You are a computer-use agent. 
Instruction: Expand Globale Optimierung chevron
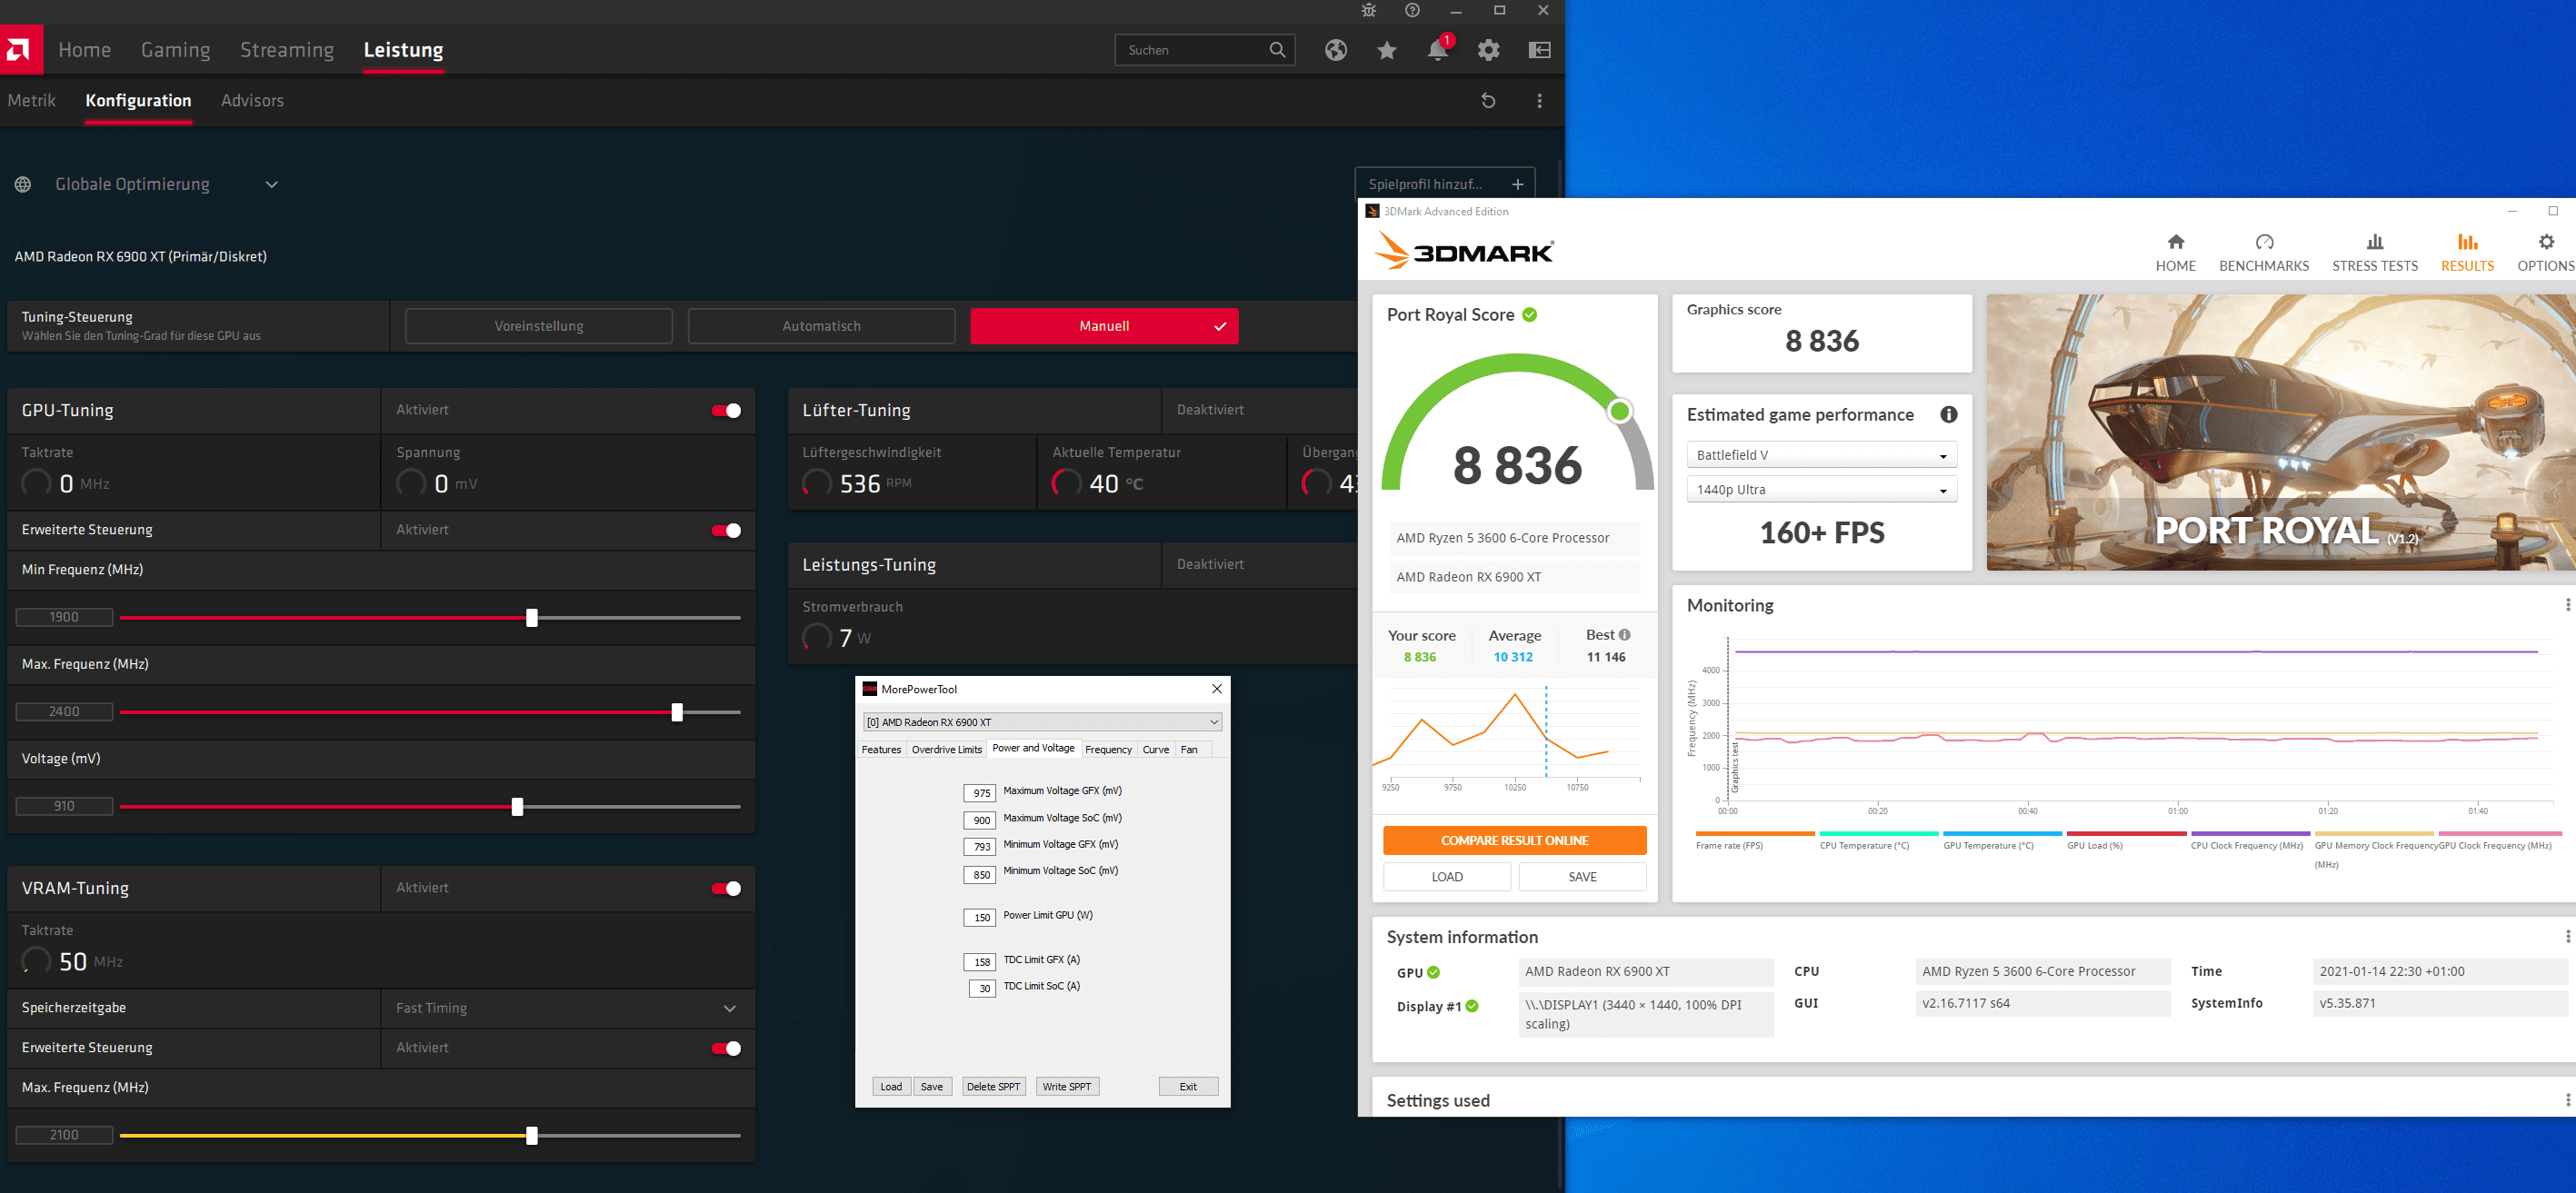pos(271,185)
